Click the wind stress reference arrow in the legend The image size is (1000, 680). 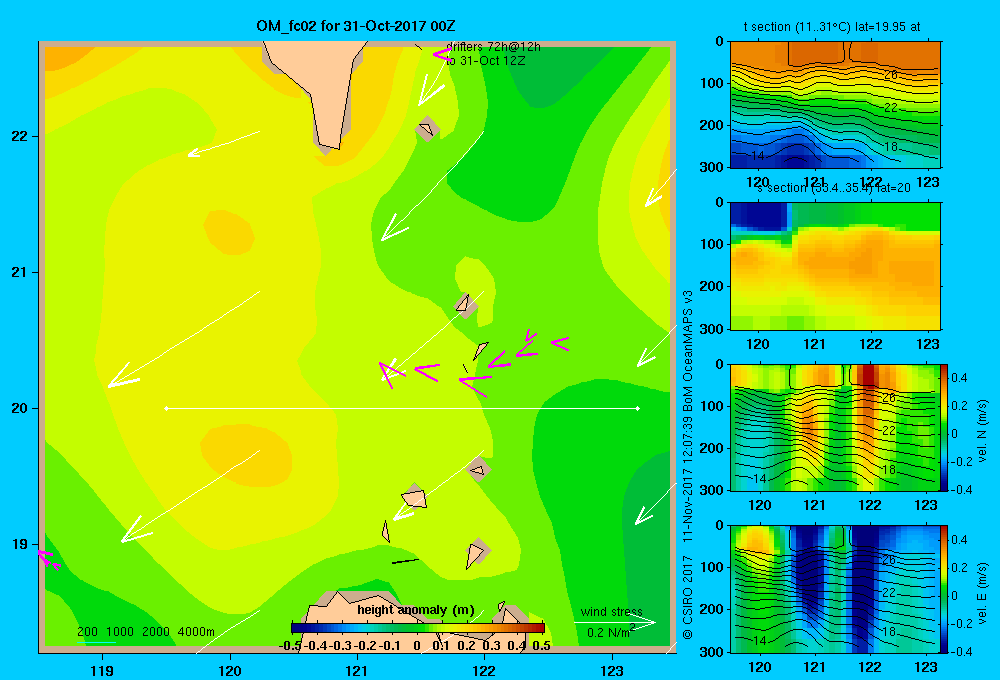[x=615, y=622]
